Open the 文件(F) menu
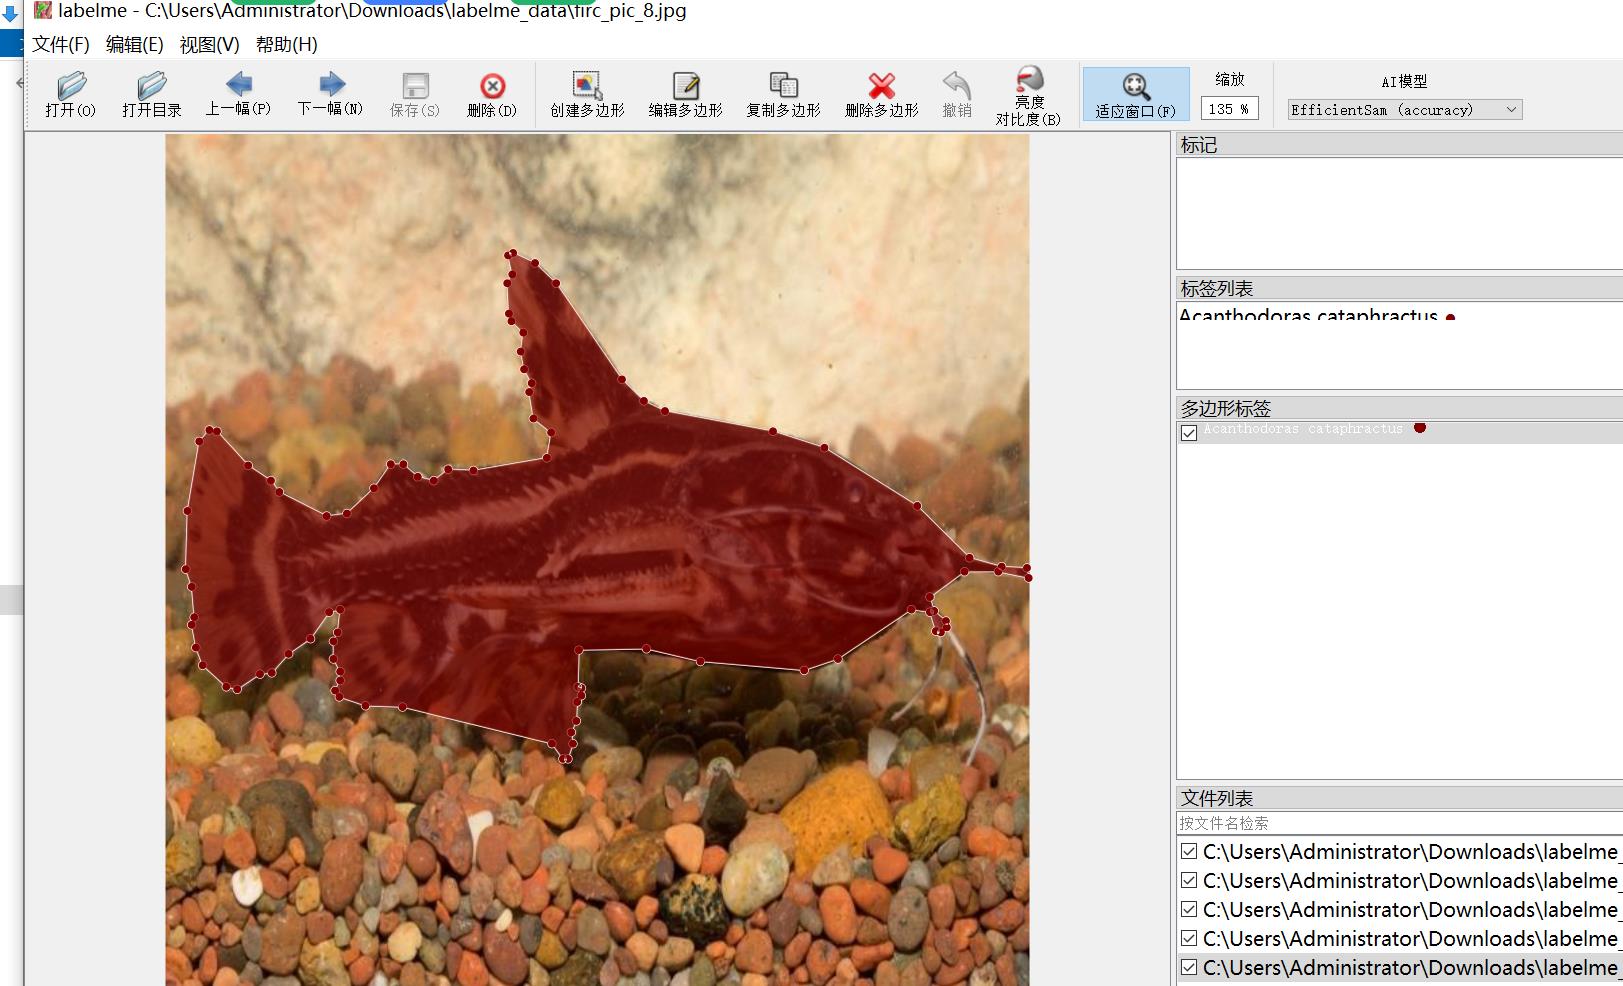 pos(61,44)
